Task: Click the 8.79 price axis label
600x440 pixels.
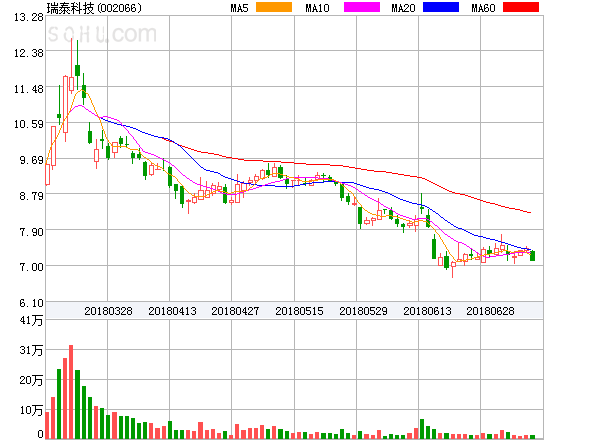Action: (x=31, y=196)
